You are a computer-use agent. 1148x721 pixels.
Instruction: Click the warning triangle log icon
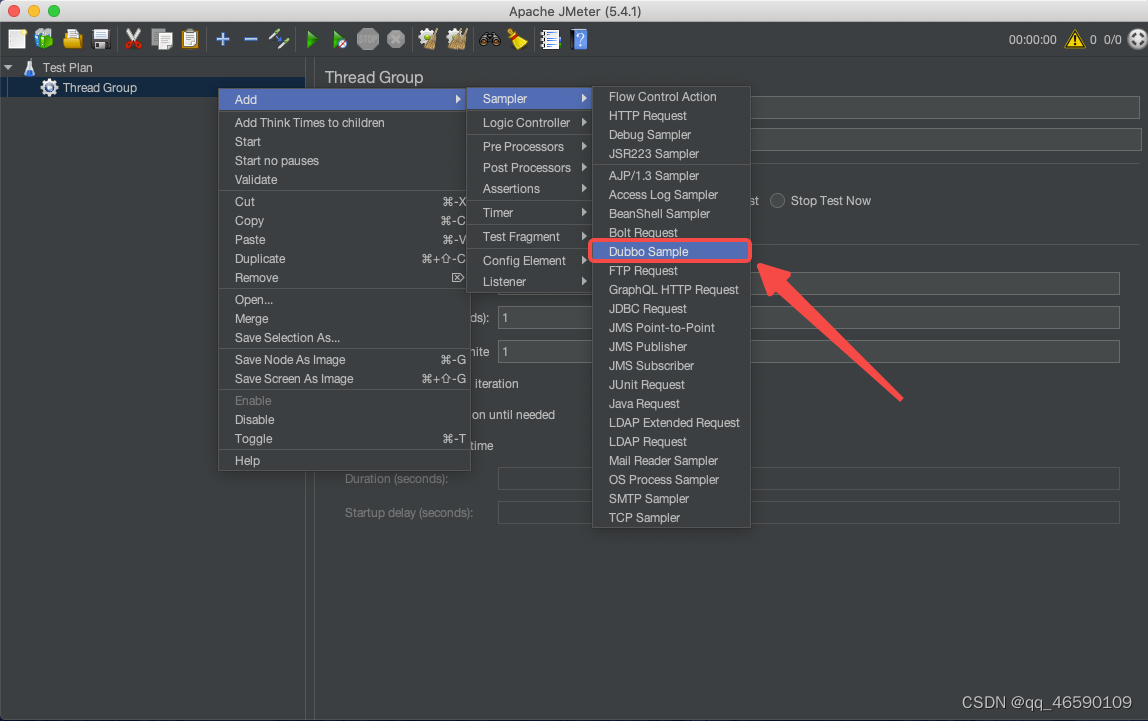point(1074,39)
